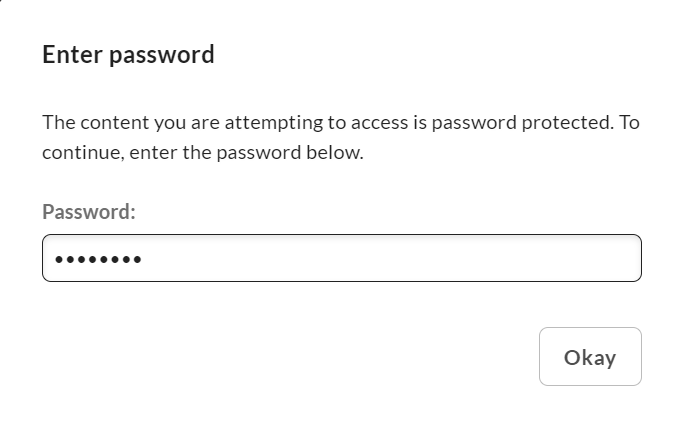Click the bold "Password:" label text

pyautogui.click(x=89, y=212)
